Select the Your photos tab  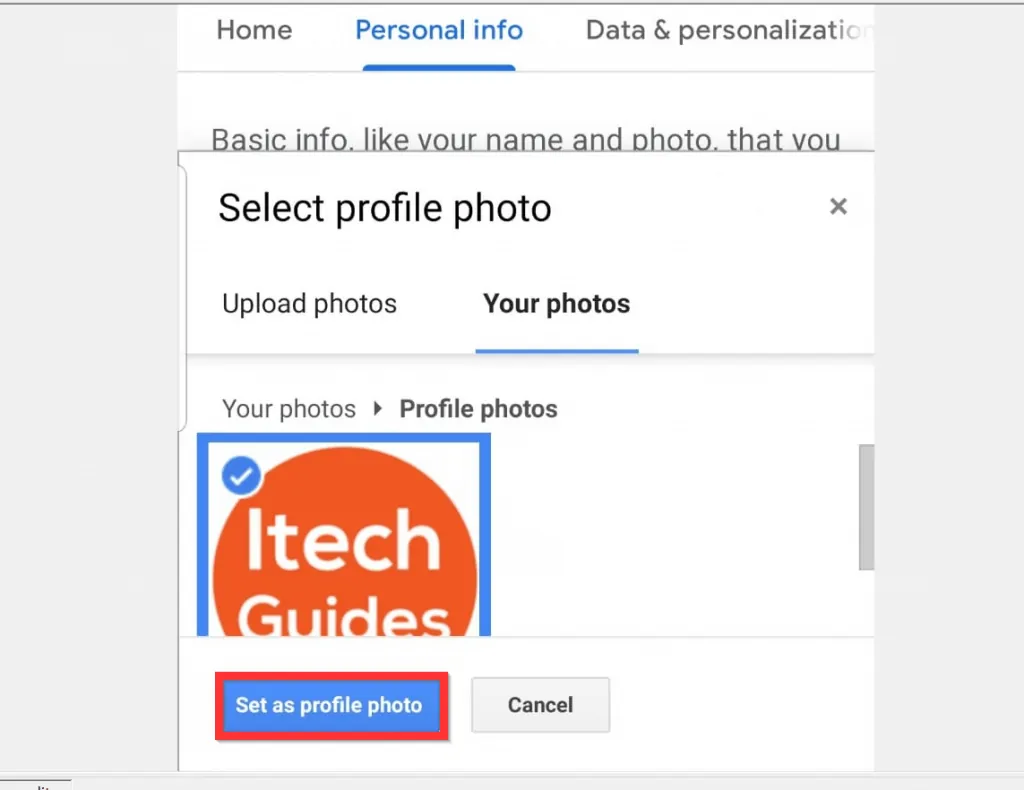click(x=556, y=303)
